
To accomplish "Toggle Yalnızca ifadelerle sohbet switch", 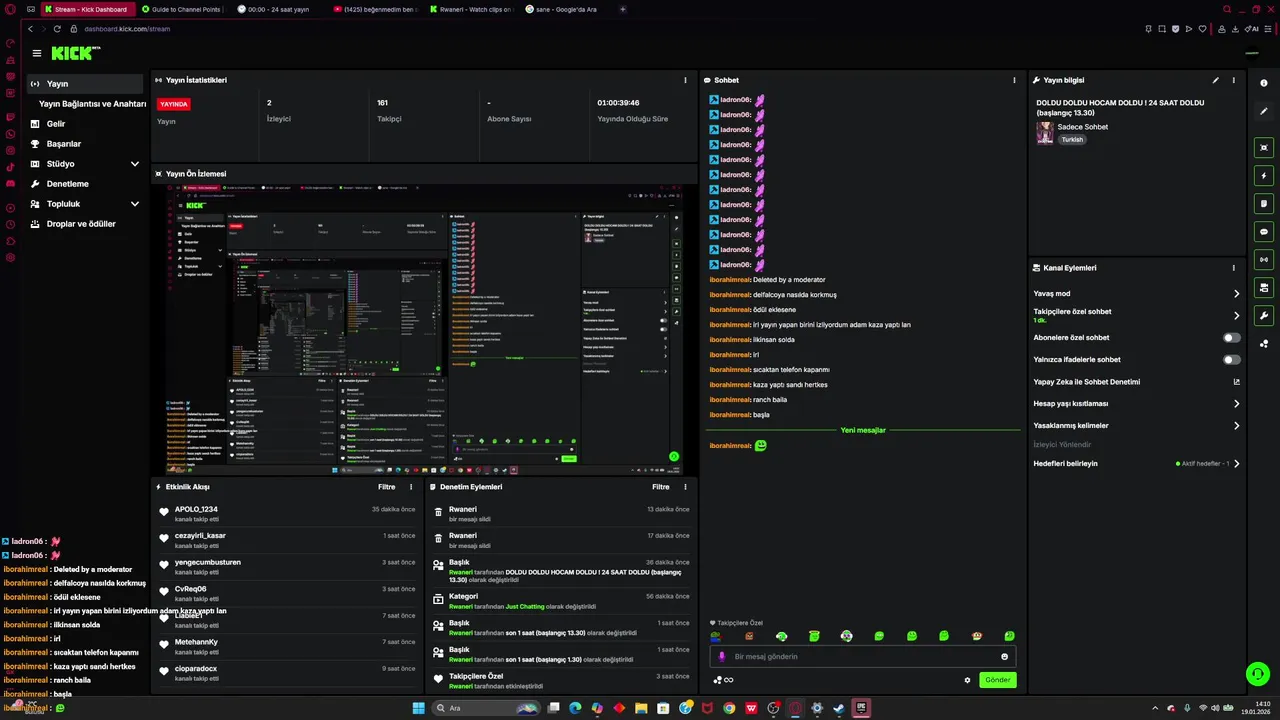I will (1232, 360).
